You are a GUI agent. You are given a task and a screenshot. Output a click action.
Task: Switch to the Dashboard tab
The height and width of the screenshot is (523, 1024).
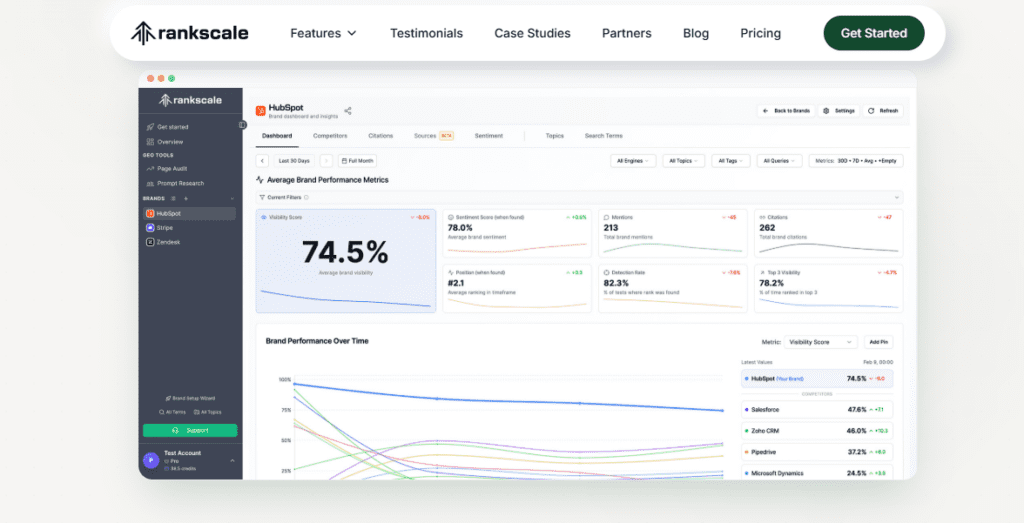[x=277, y=136]
